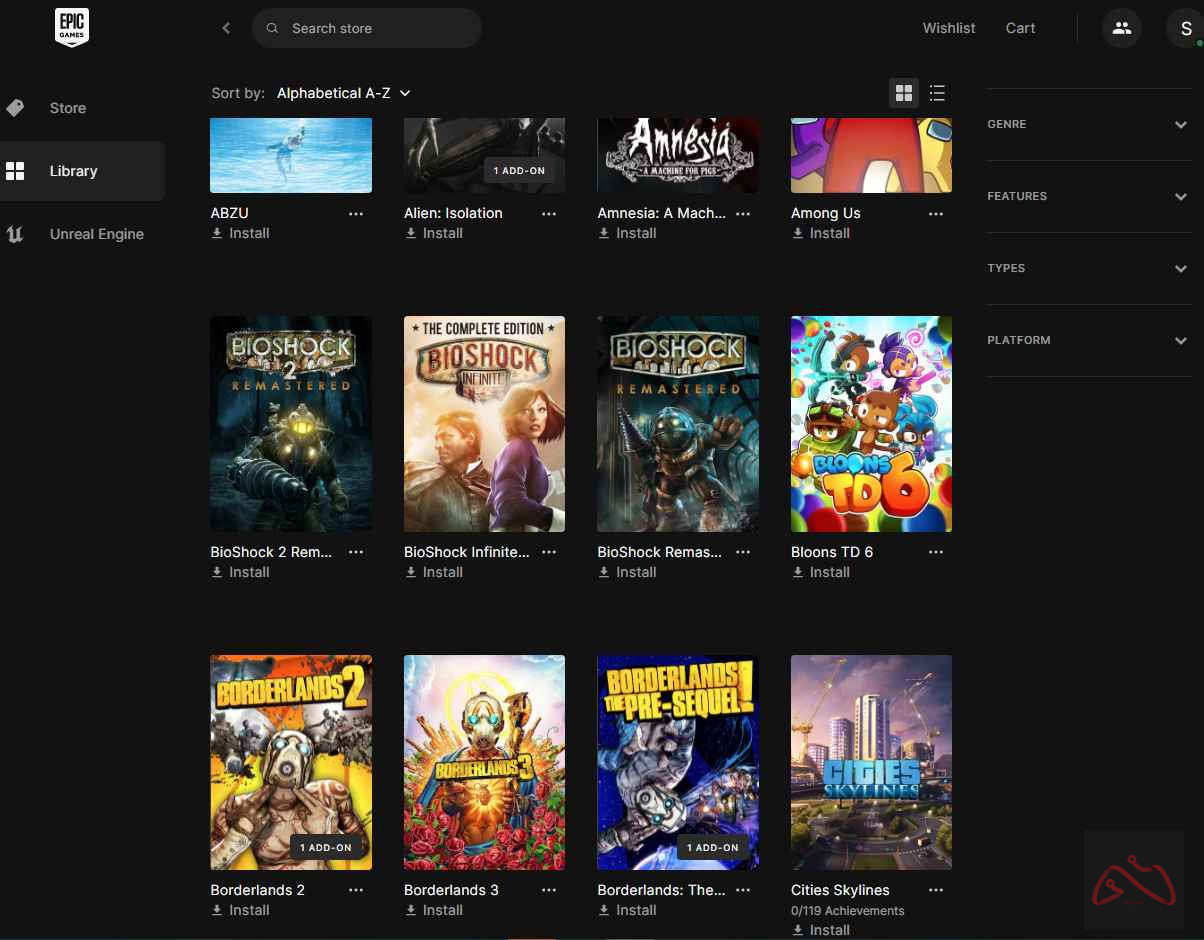Switch to the Store section
The width and height of the screenshot is (1204, 940).
[x=67, y=108]
